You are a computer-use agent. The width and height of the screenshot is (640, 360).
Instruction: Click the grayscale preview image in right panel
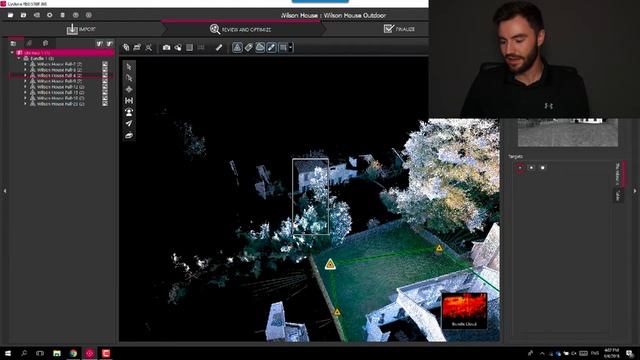point(568,133)
